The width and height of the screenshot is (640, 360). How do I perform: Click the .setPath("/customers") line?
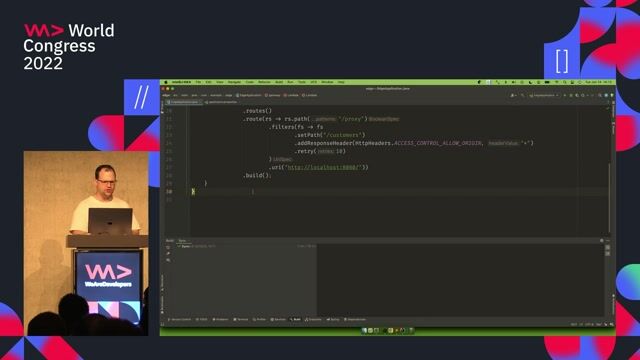click(330, 135)
